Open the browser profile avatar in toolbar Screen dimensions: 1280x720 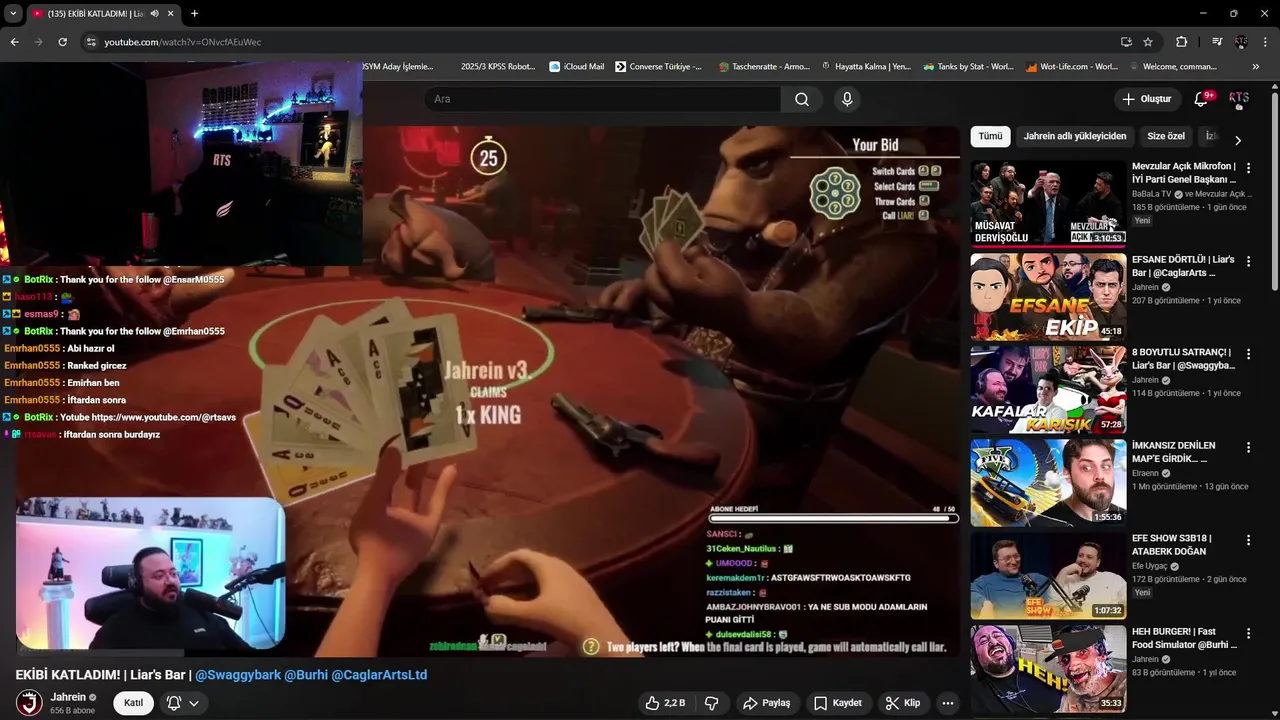pyautogui.click(x=1241, y=42)
